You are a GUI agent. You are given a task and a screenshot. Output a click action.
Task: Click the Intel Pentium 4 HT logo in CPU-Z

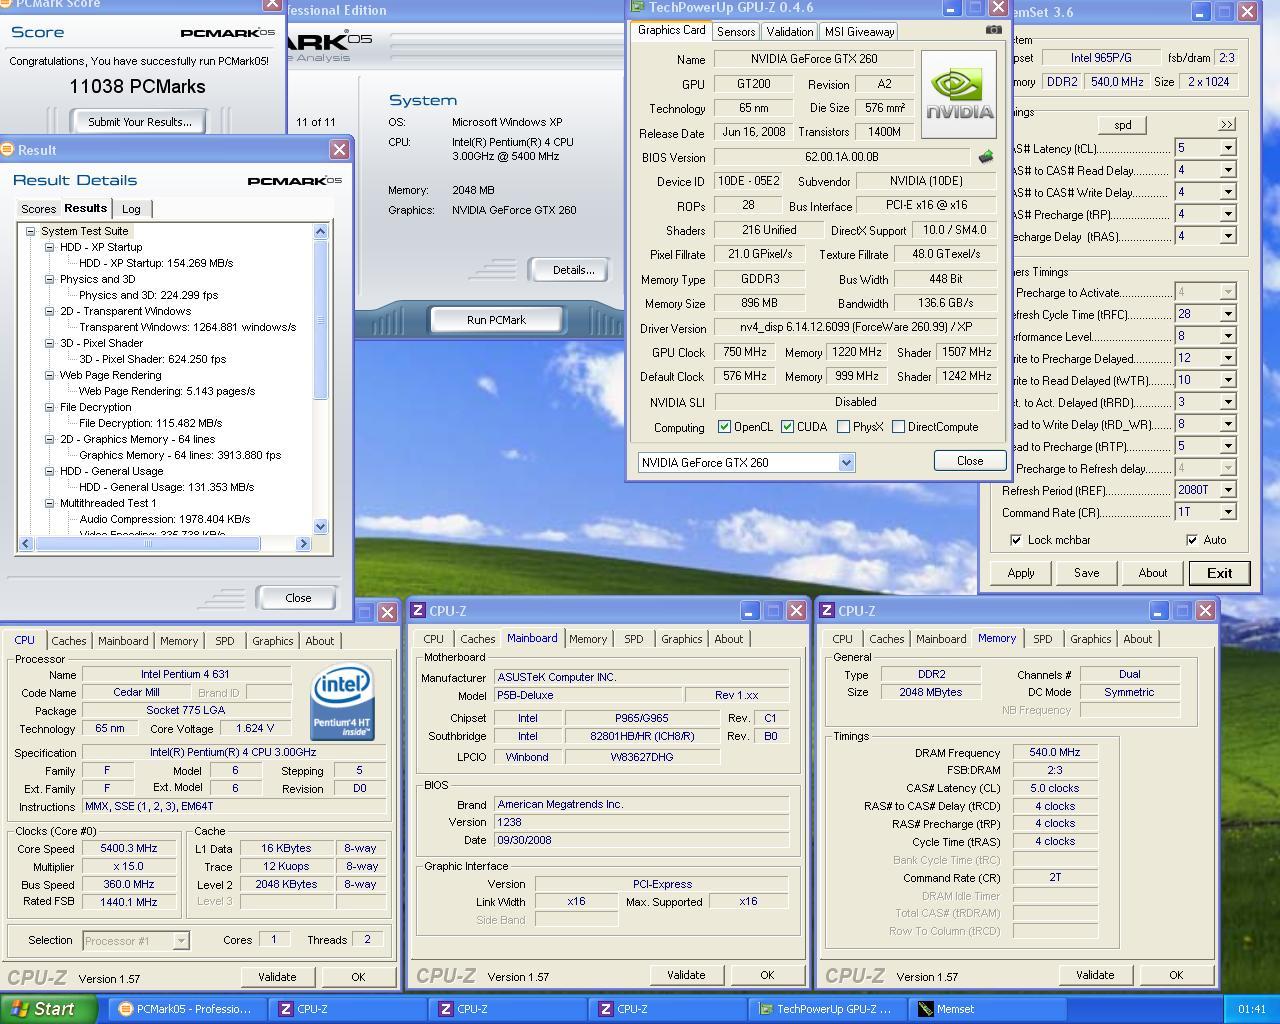pos(343,701)
